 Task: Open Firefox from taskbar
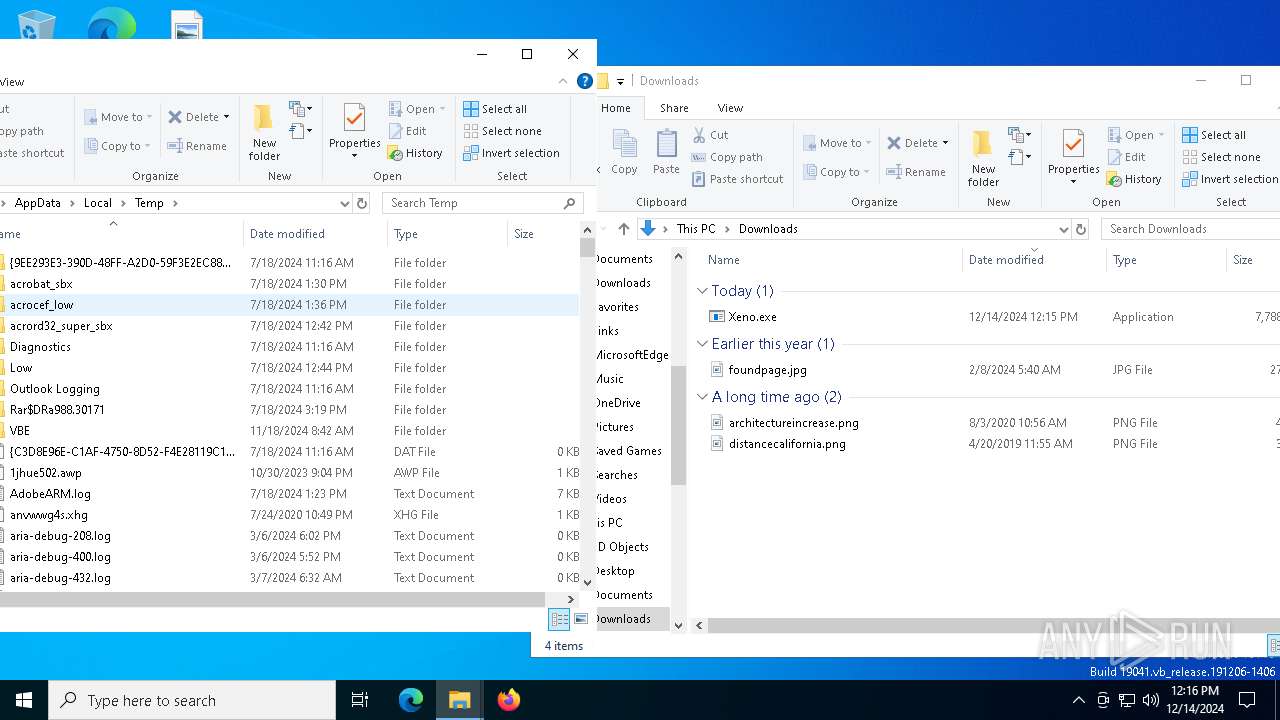[509, 700]
